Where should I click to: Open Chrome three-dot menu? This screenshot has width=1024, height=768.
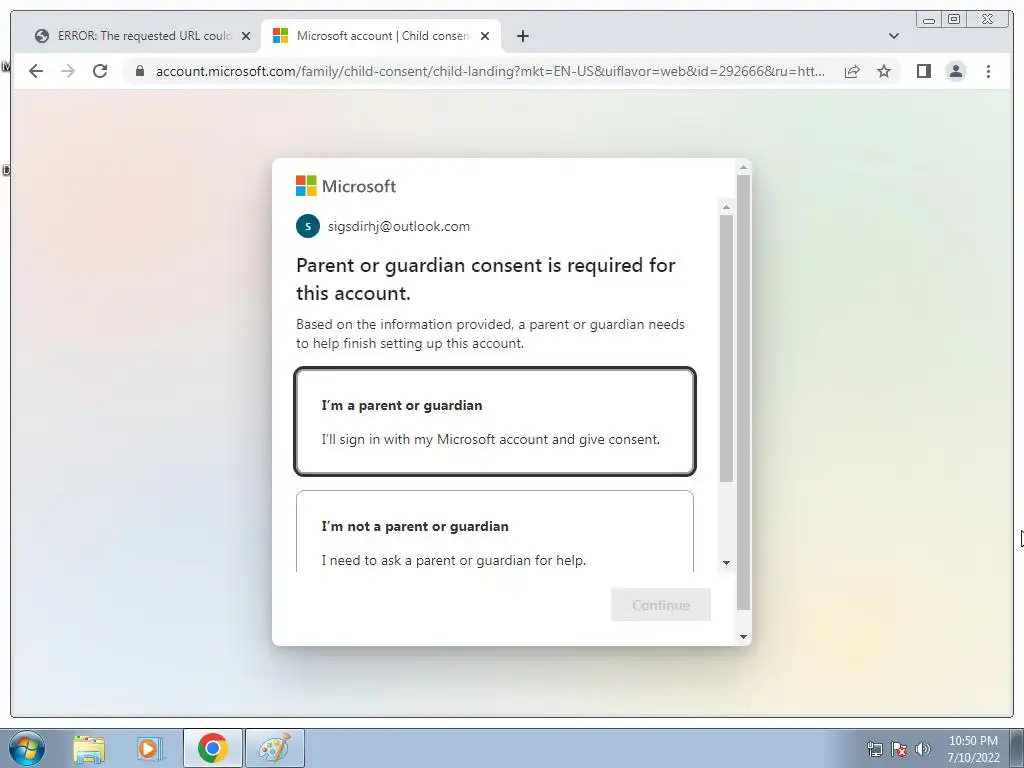coord(988,71)
